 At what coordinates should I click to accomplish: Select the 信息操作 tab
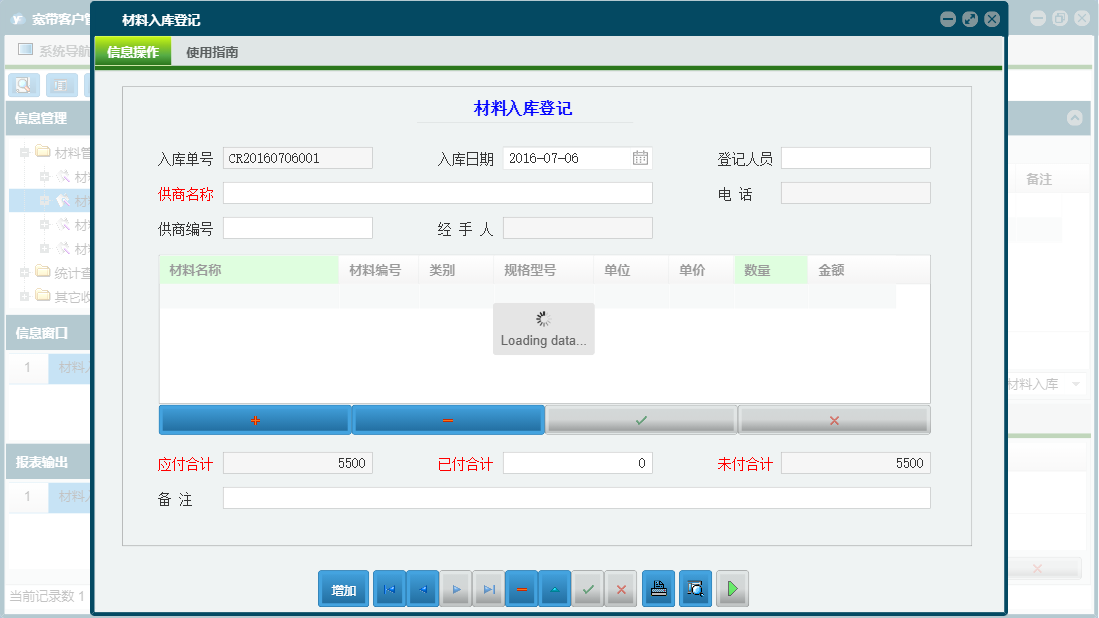point(132,51)
